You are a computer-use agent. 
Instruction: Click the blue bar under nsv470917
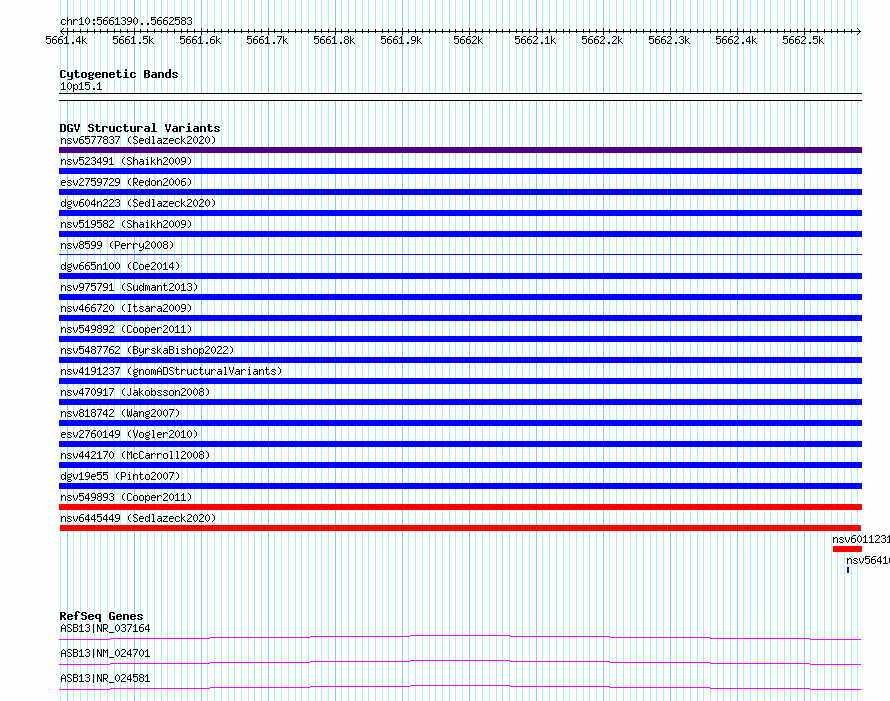460,402
